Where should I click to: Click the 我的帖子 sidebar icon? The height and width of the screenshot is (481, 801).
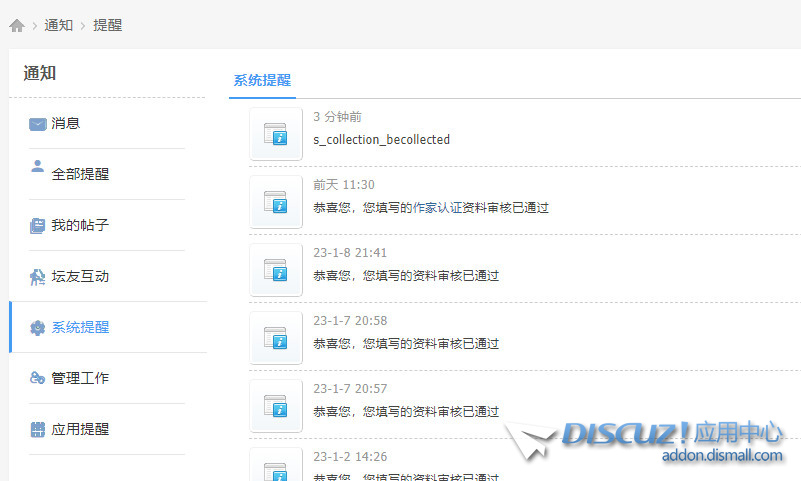coord(38,226)
